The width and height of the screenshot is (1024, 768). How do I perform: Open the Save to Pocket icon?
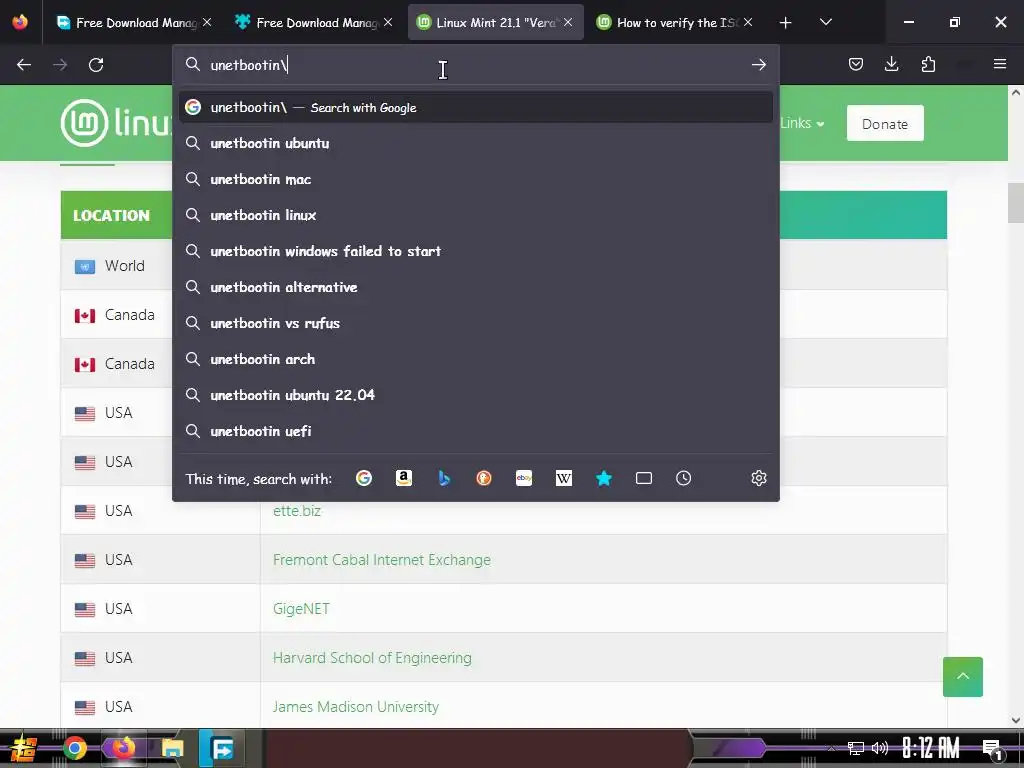click(856, 65)
